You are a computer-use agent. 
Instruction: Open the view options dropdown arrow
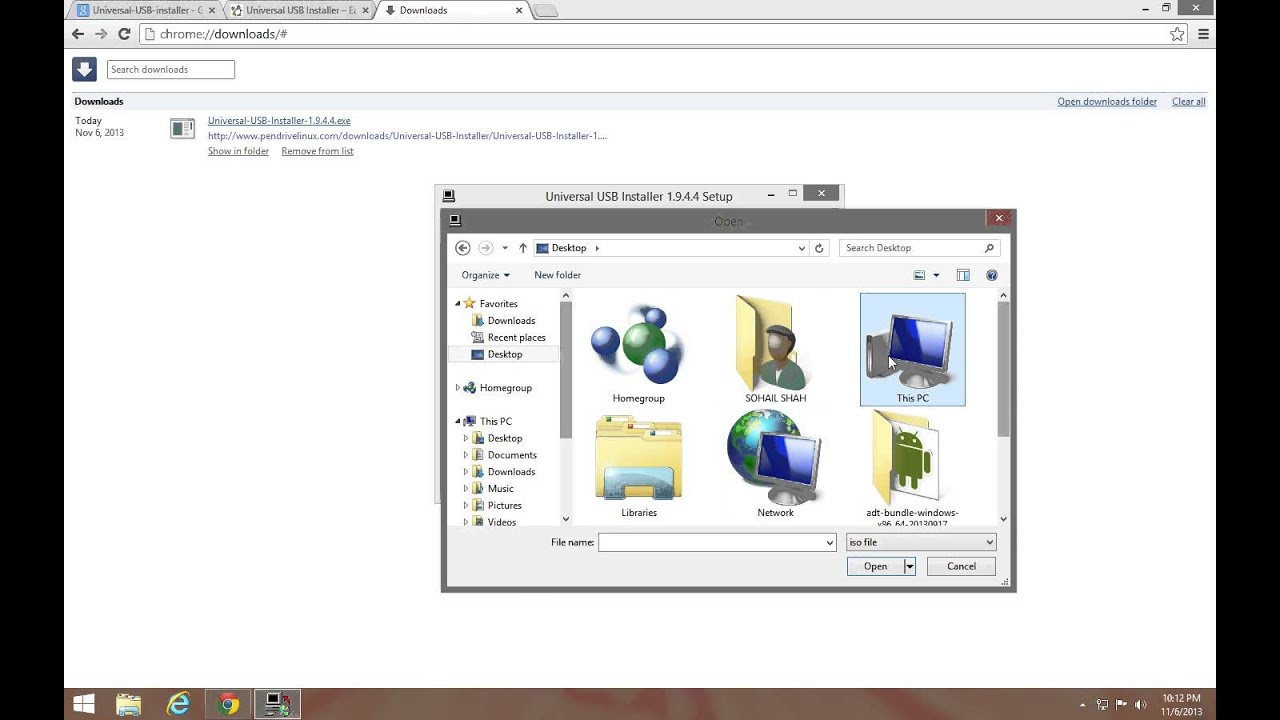tap(936, 275)
